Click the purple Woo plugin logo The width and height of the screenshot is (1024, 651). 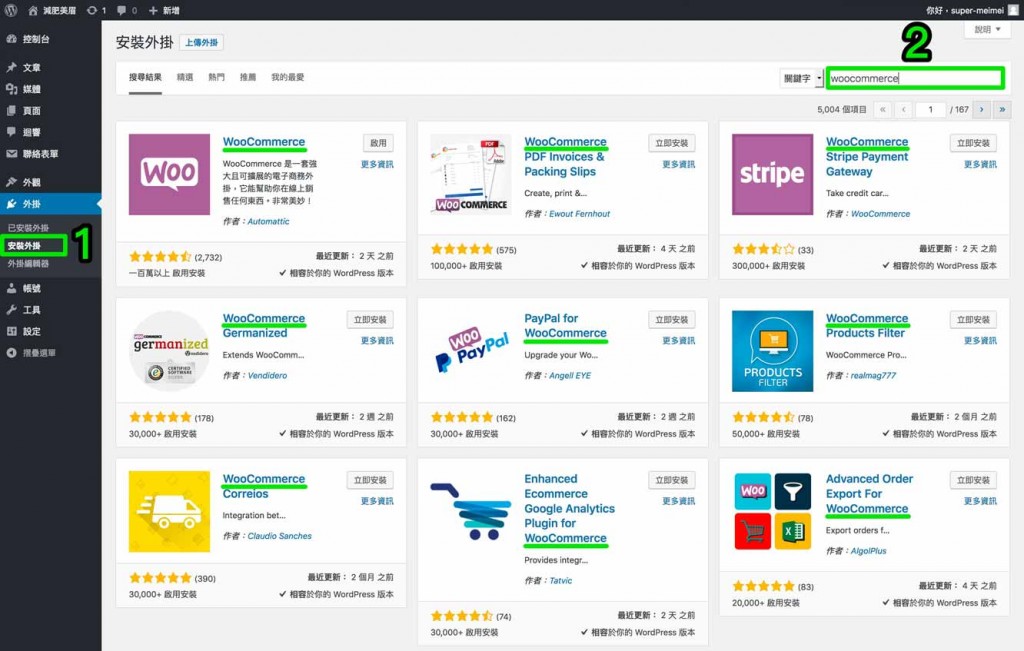[x=169, y=174]
